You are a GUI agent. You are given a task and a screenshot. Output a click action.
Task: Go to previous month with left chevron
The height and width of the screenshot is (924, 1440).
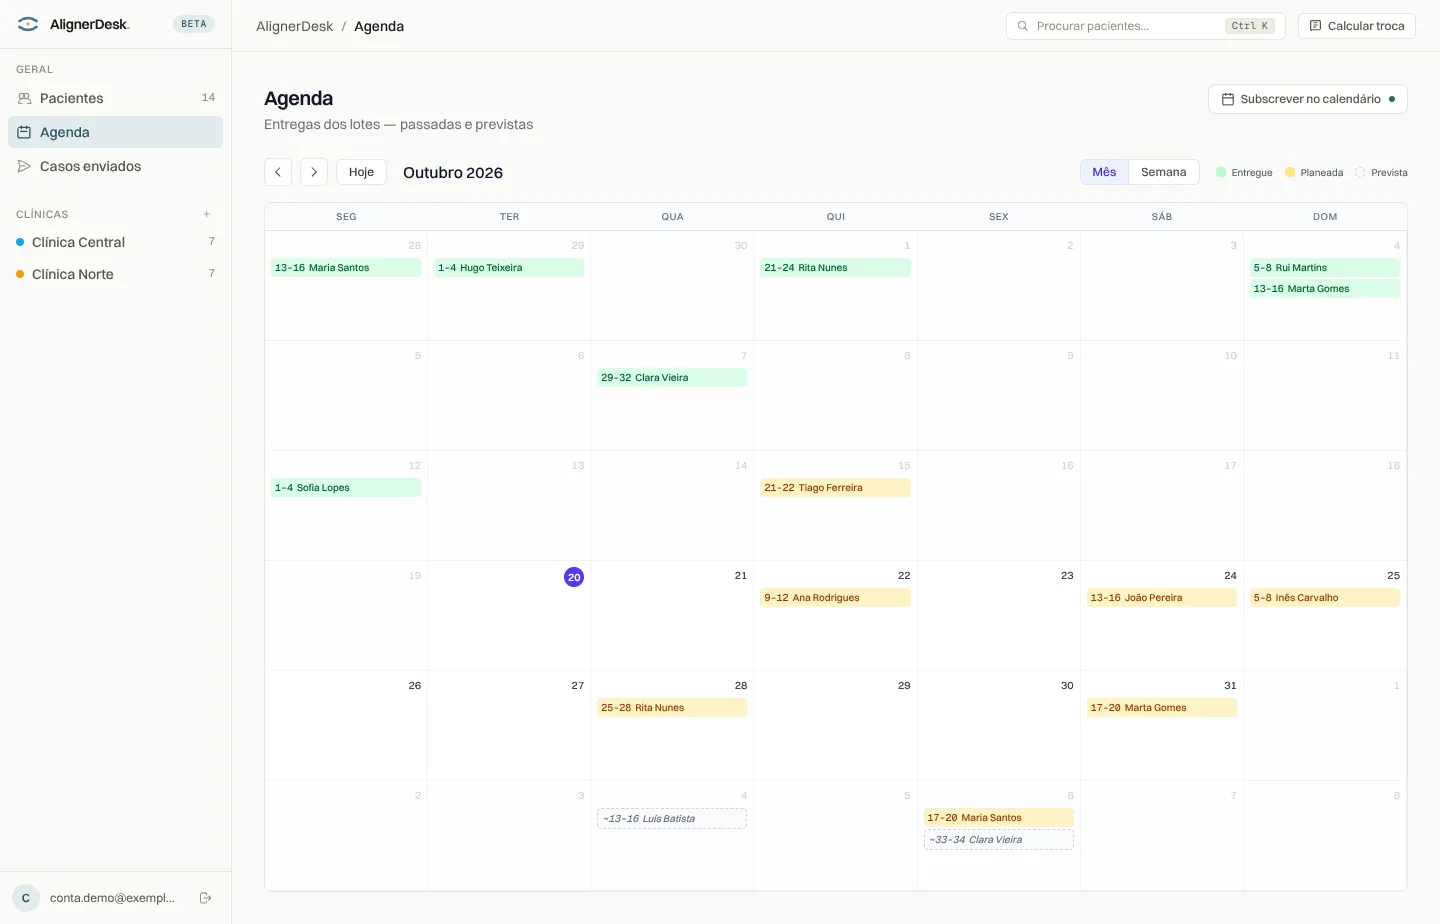click(x=278, y=172)
